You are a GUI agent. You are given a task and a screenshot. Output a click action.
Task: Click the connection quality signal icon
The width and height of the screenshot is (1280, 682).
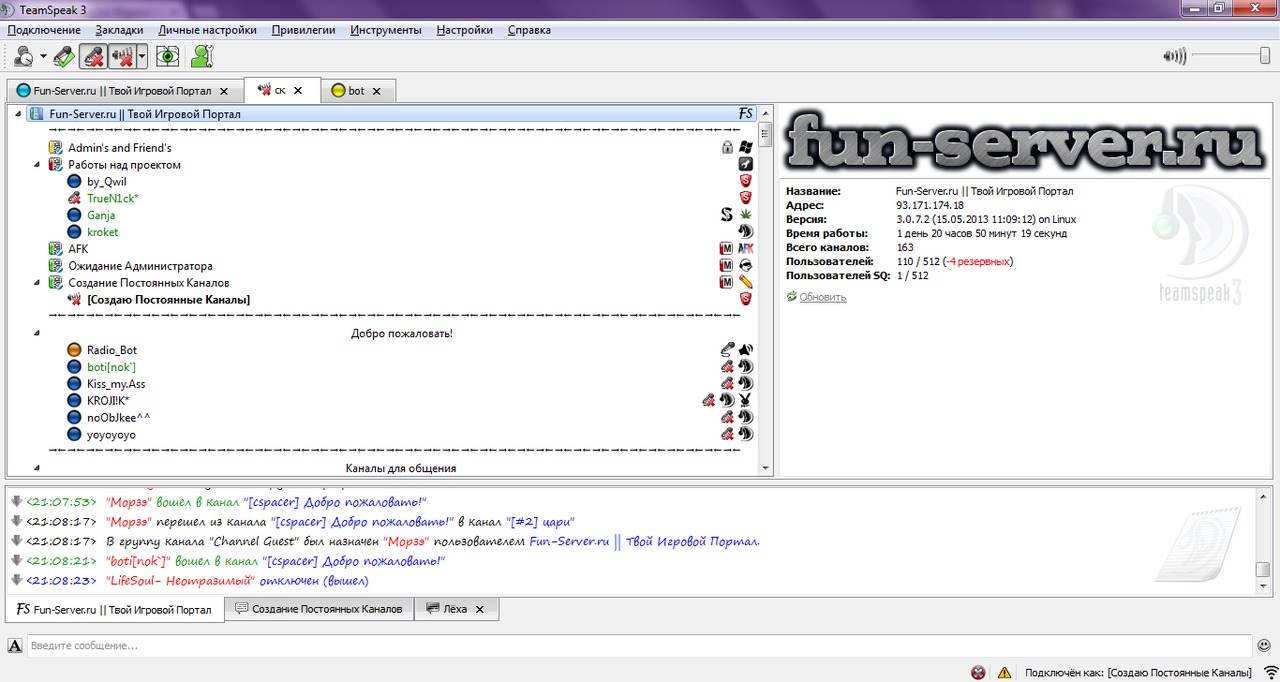pos(1270,671)
